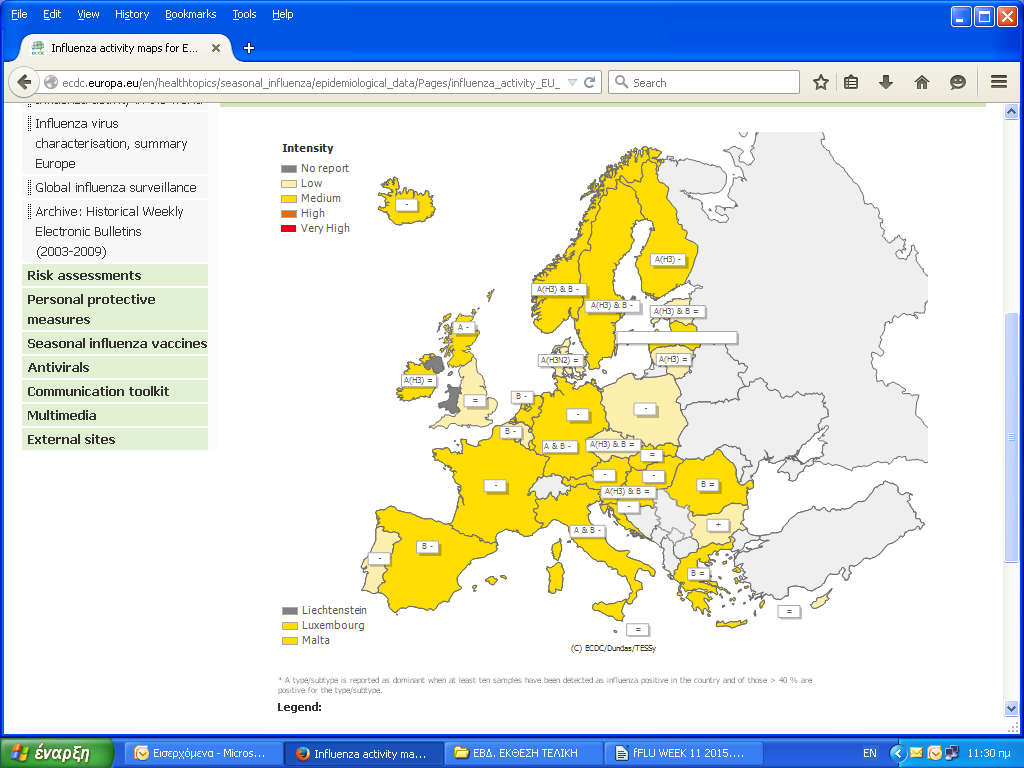Image resolution: width=1024 pixels, height=768 pixels.
Task: Open the File menu
Action: pos(19,14)
